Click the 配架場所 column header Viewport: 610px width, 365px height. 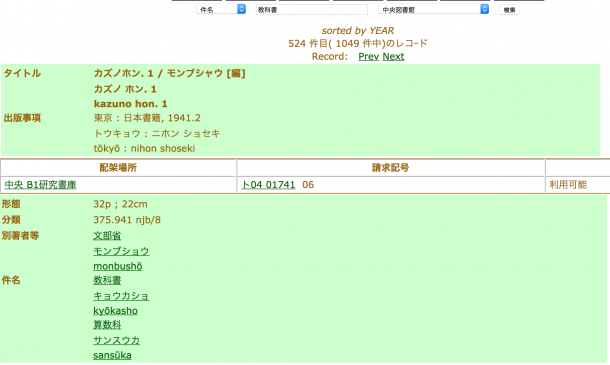(x=118, y=168)
